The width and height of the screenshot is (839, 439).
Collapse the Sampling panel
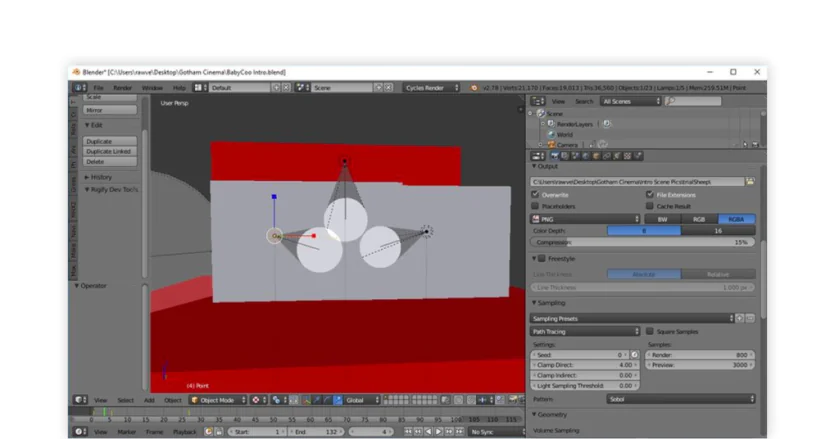pos(548,303)
